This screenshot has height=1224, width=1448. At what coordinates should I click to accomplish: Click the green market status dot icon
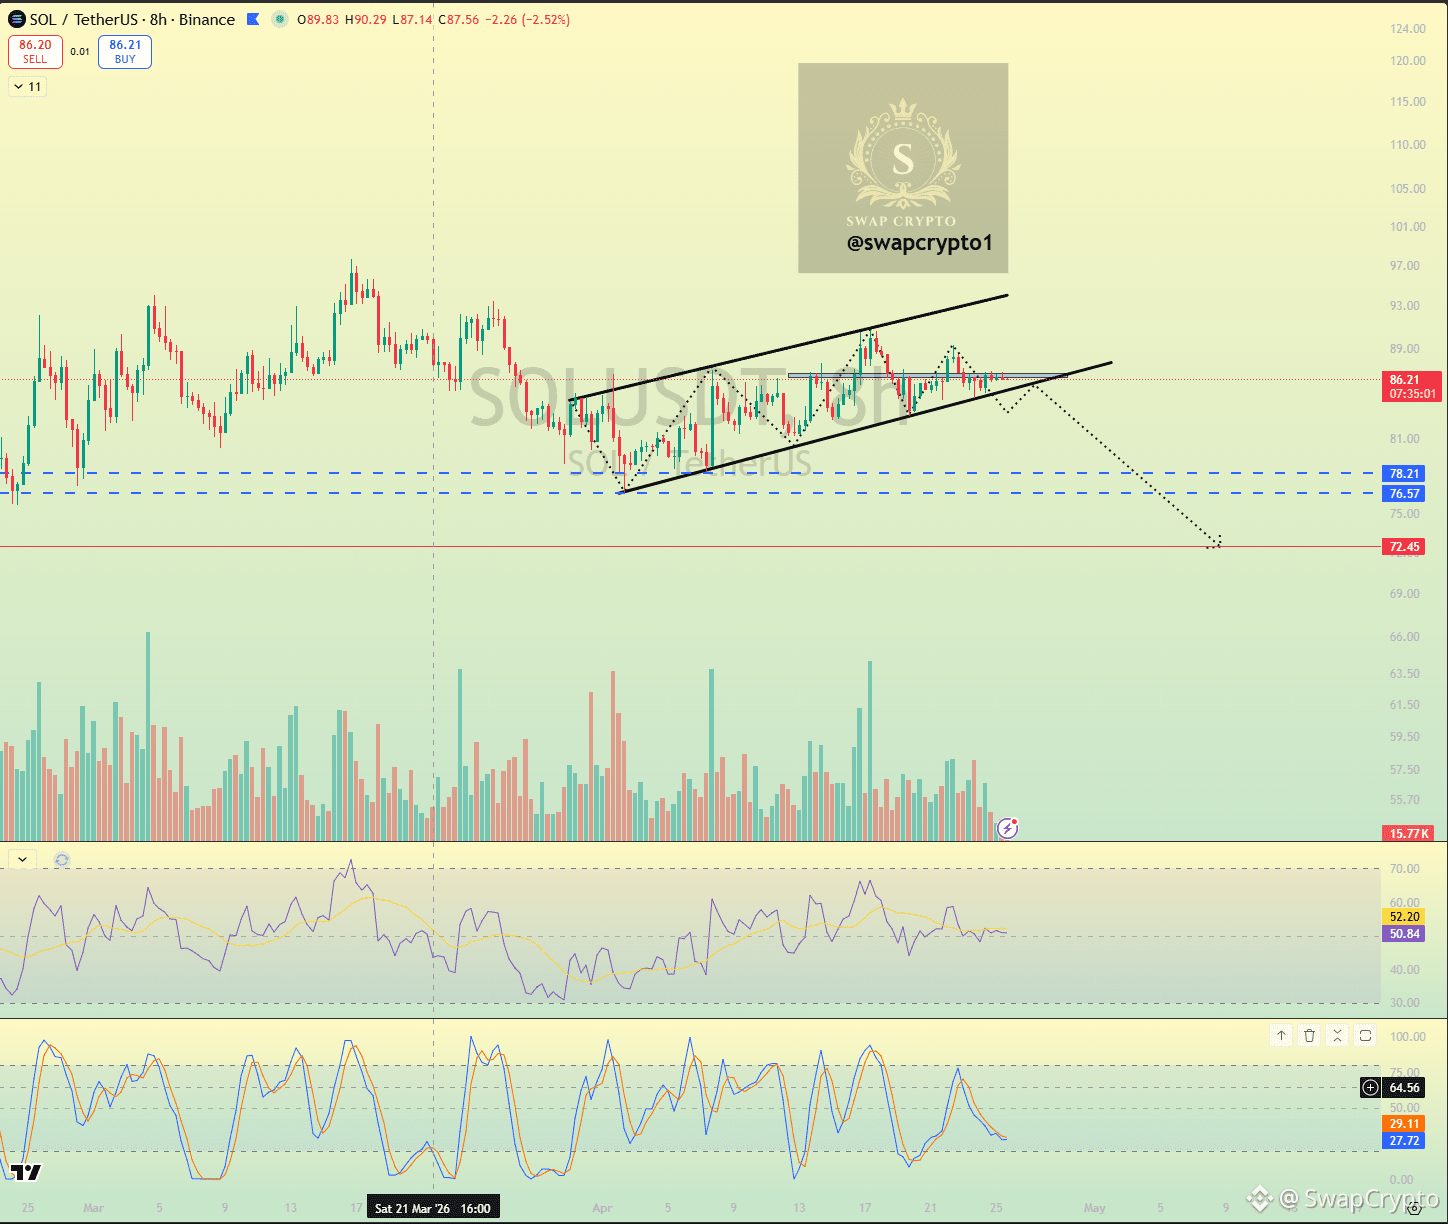tap(279, 19)
